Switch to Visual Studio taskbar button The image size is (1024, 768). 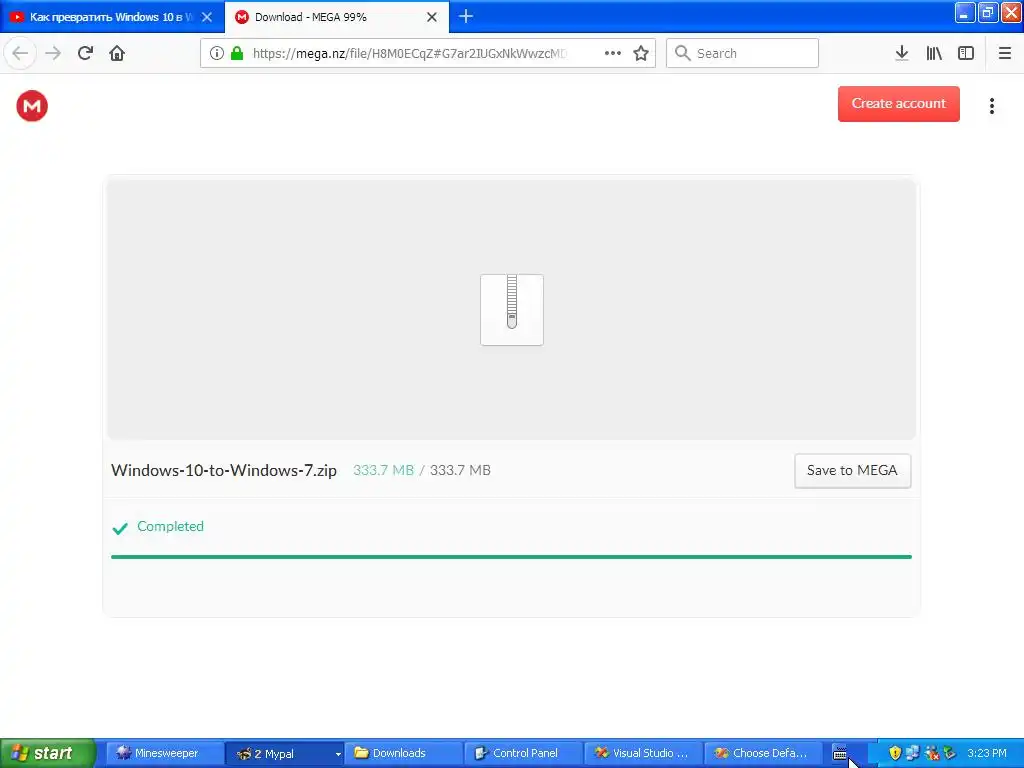coord(643,753)
